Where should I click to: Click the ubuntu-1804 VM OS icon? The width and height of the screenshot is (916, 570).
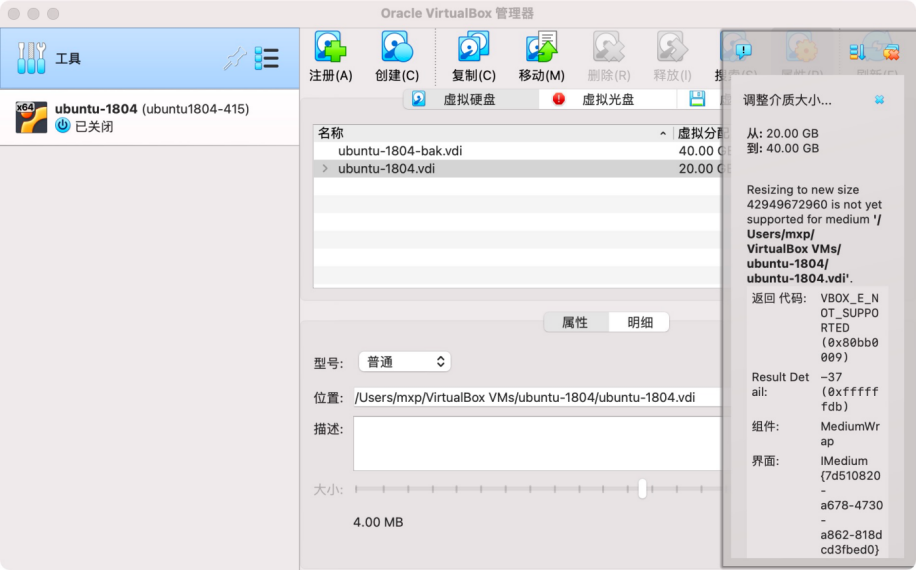31,117
